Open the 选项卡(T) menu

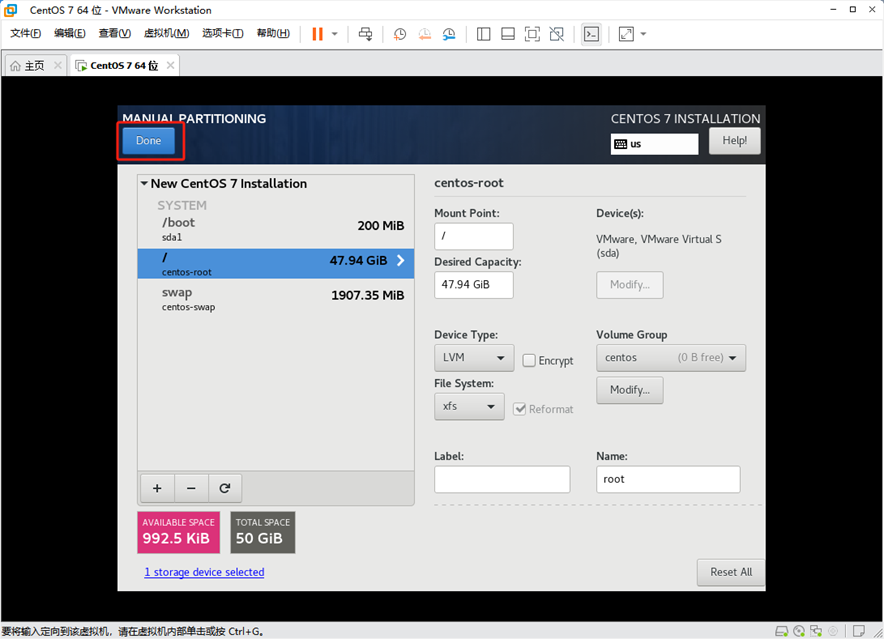[223, 33]
